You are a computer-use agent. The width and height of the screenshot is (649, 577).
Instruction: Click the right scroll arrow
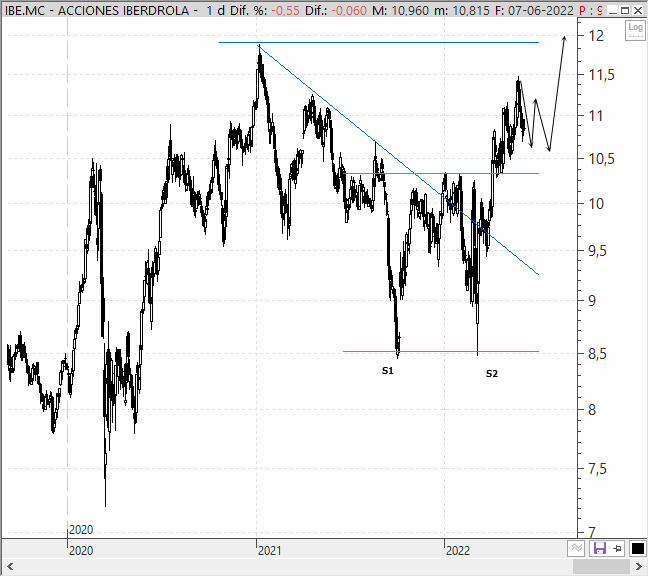coord(639,566)
